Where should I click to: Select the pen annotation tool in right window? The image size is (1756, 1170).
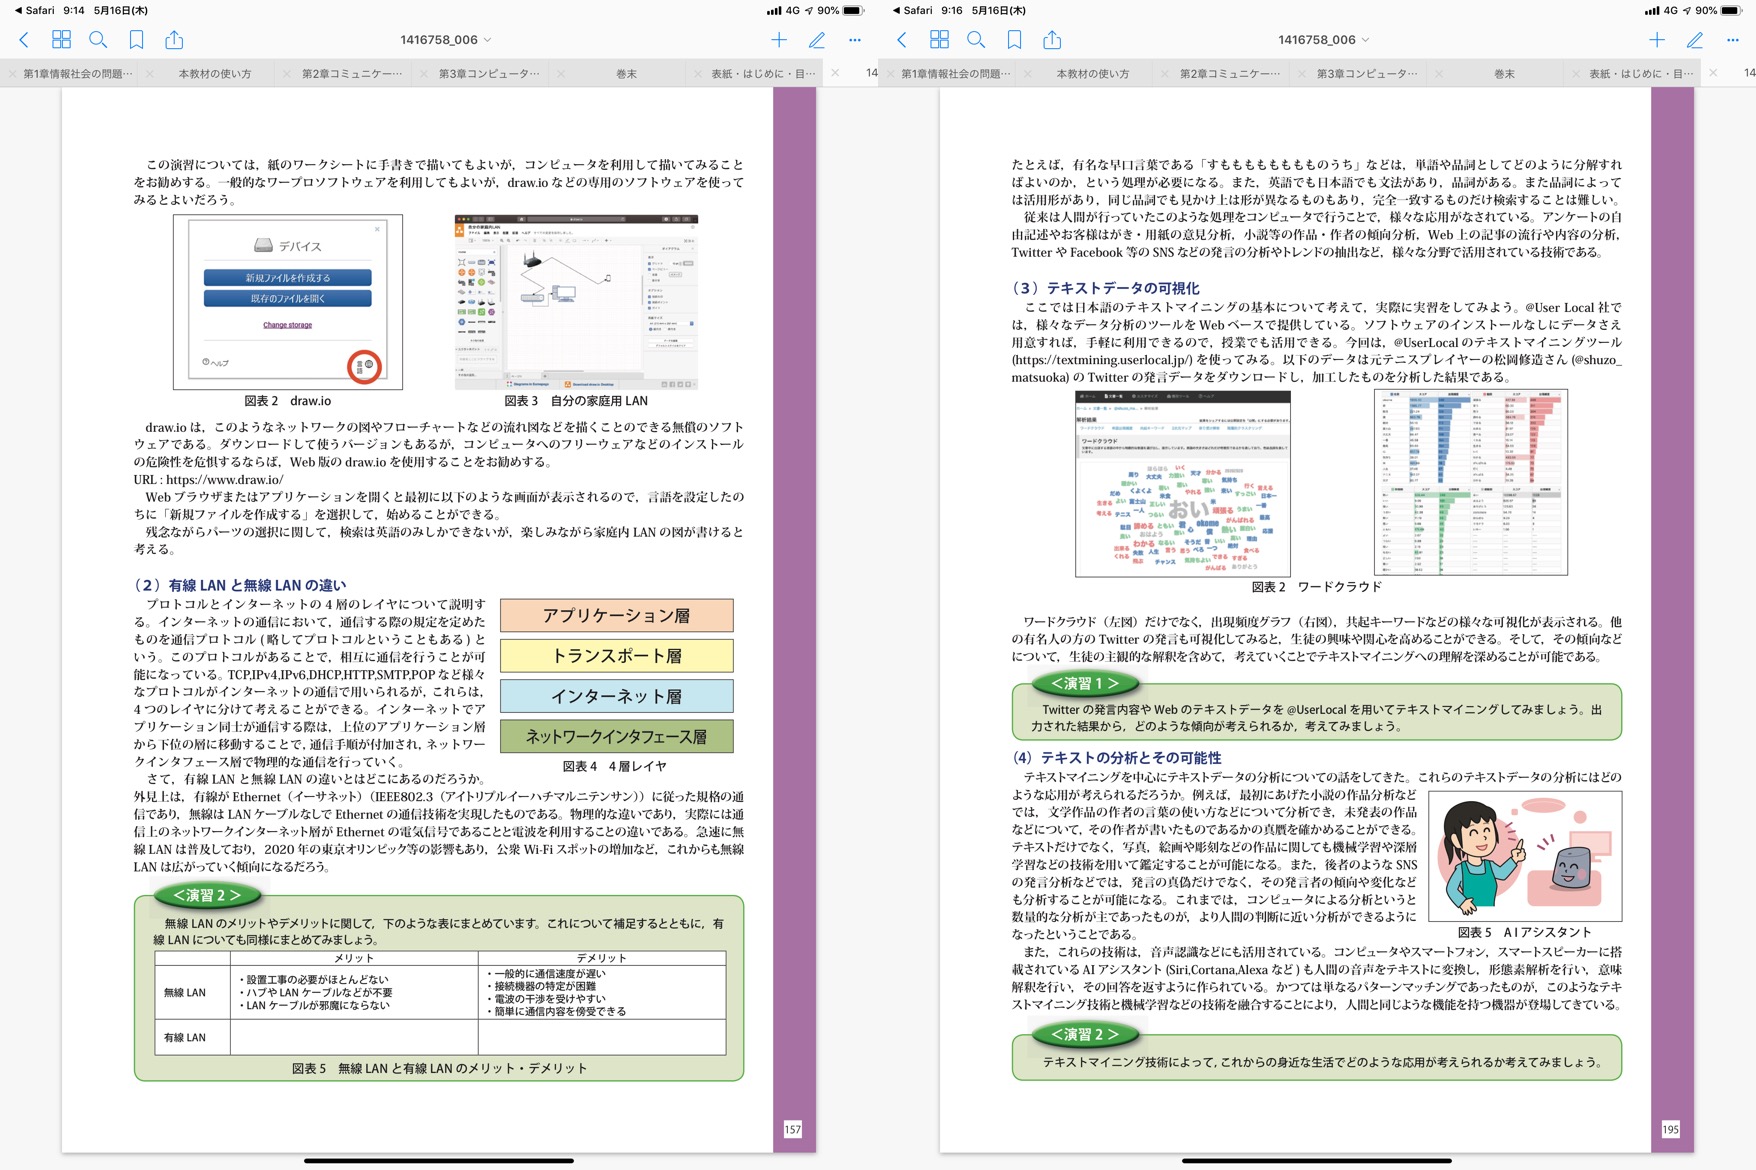point(1695,40)
